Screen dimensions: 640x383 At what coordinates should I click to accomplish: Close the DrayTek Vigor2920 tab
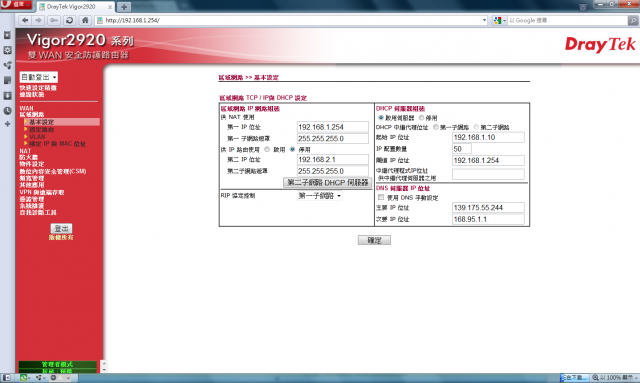[110, 7]
